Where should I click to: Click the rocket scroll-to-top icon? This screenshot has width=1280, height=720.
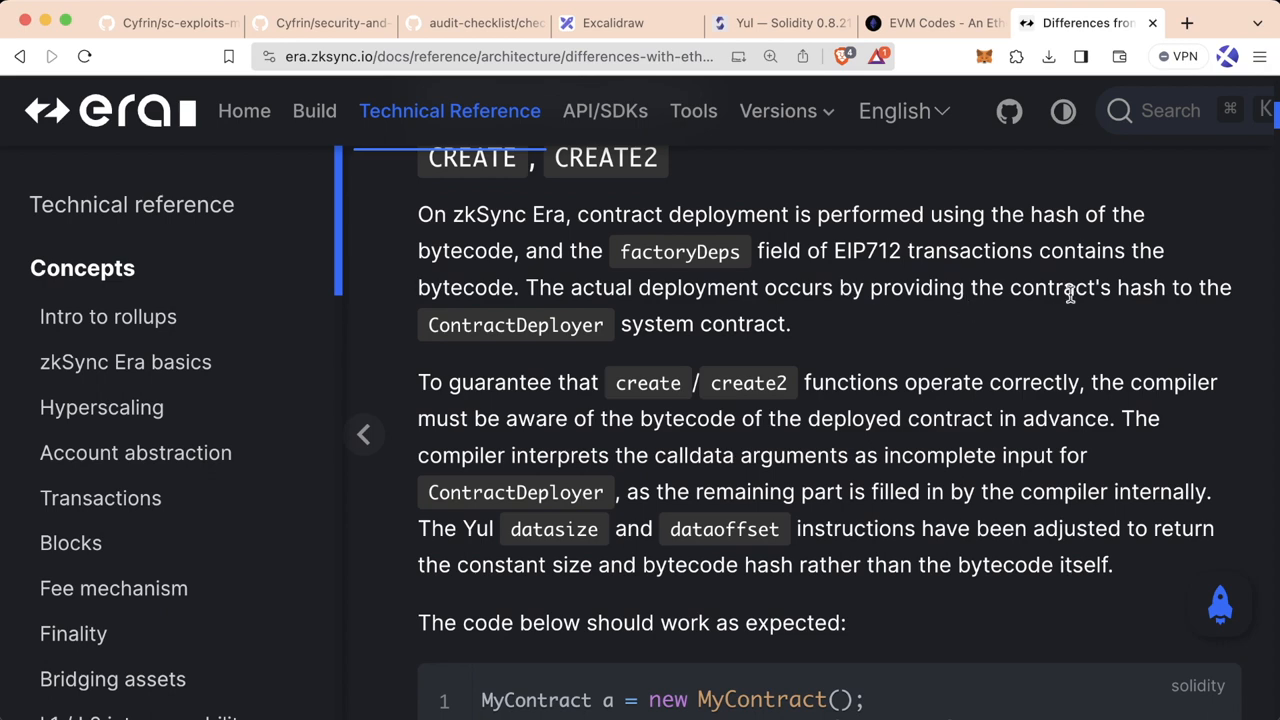1220,604
